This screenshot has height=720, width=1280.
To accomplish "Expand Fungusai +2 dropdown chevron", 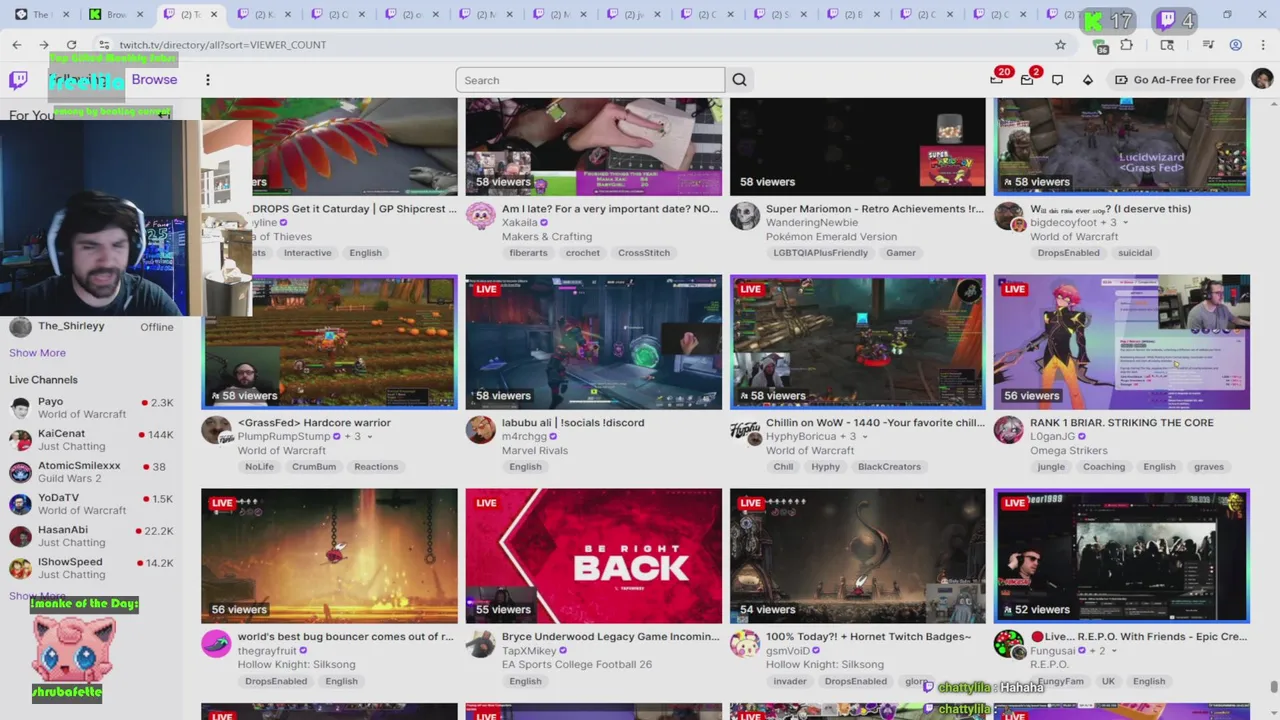I will pos(1114,651).
